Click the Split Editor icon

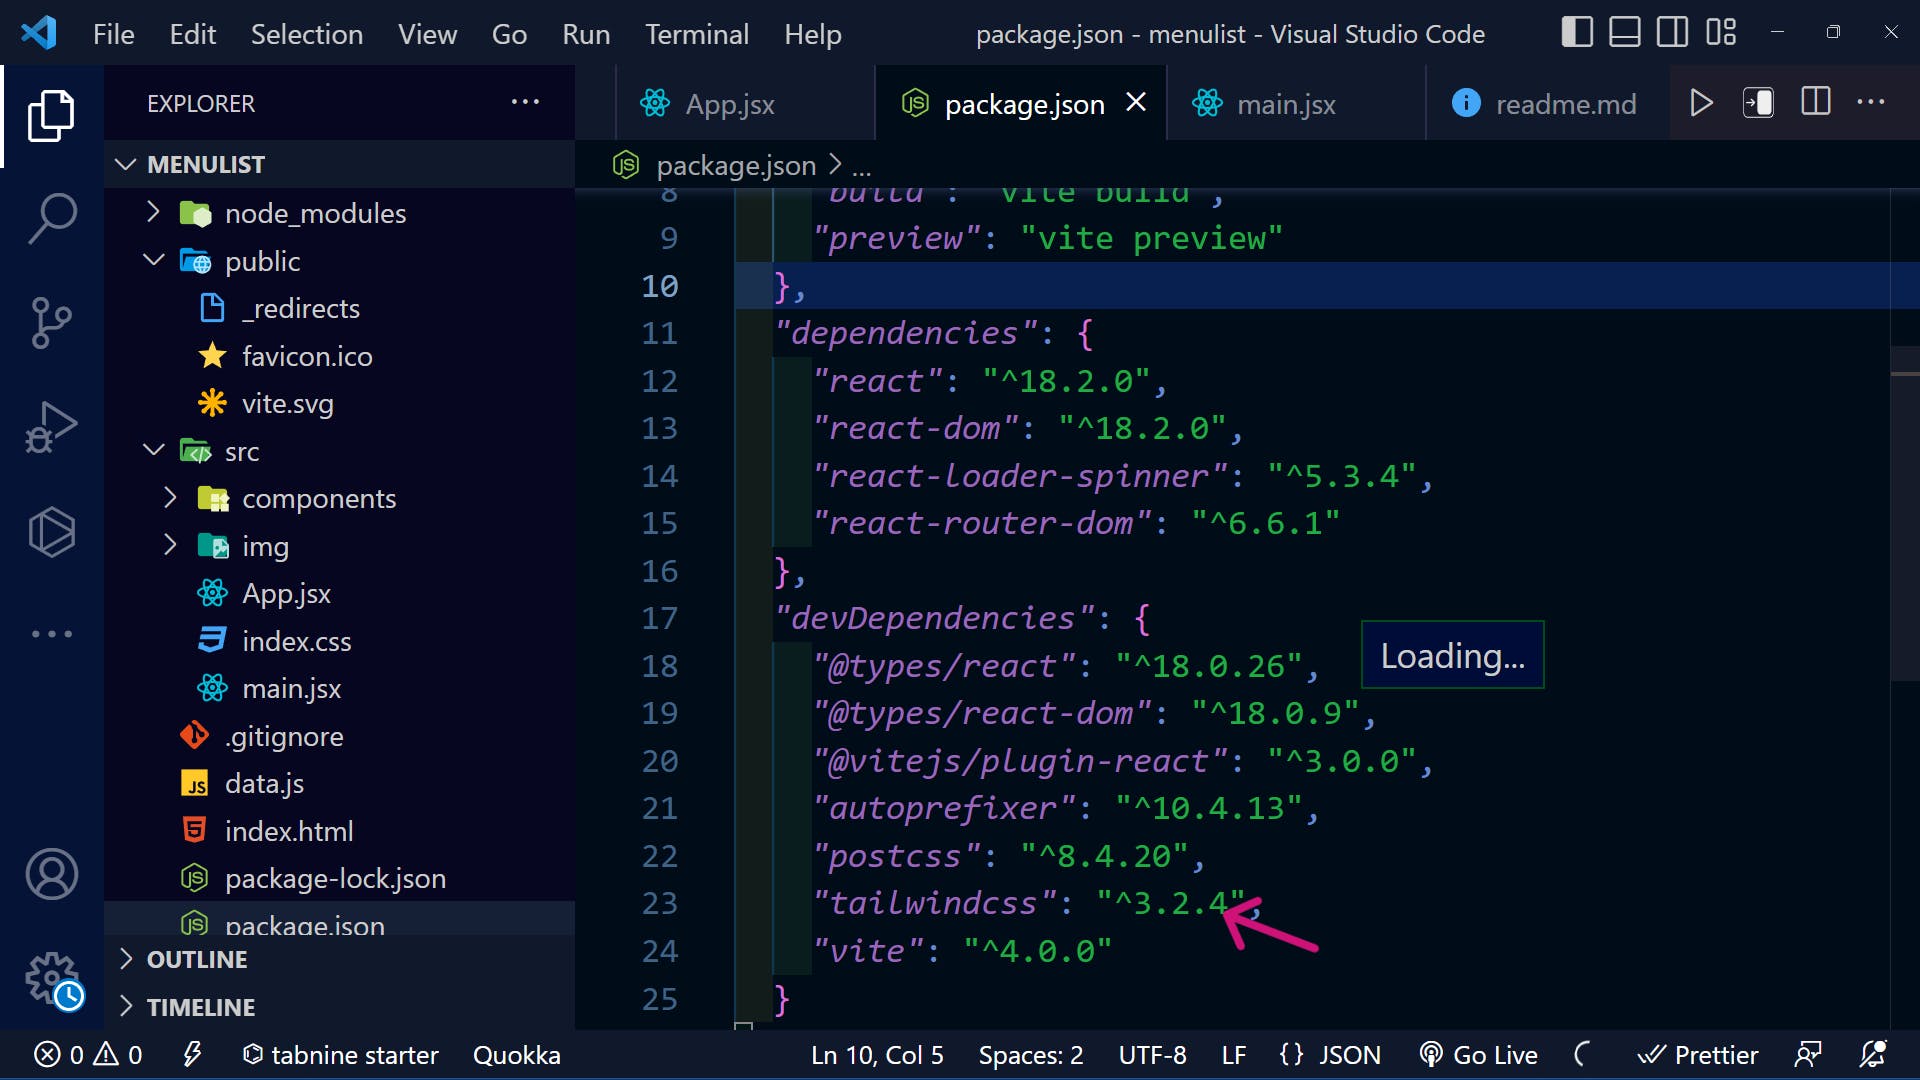[1814, 101]
